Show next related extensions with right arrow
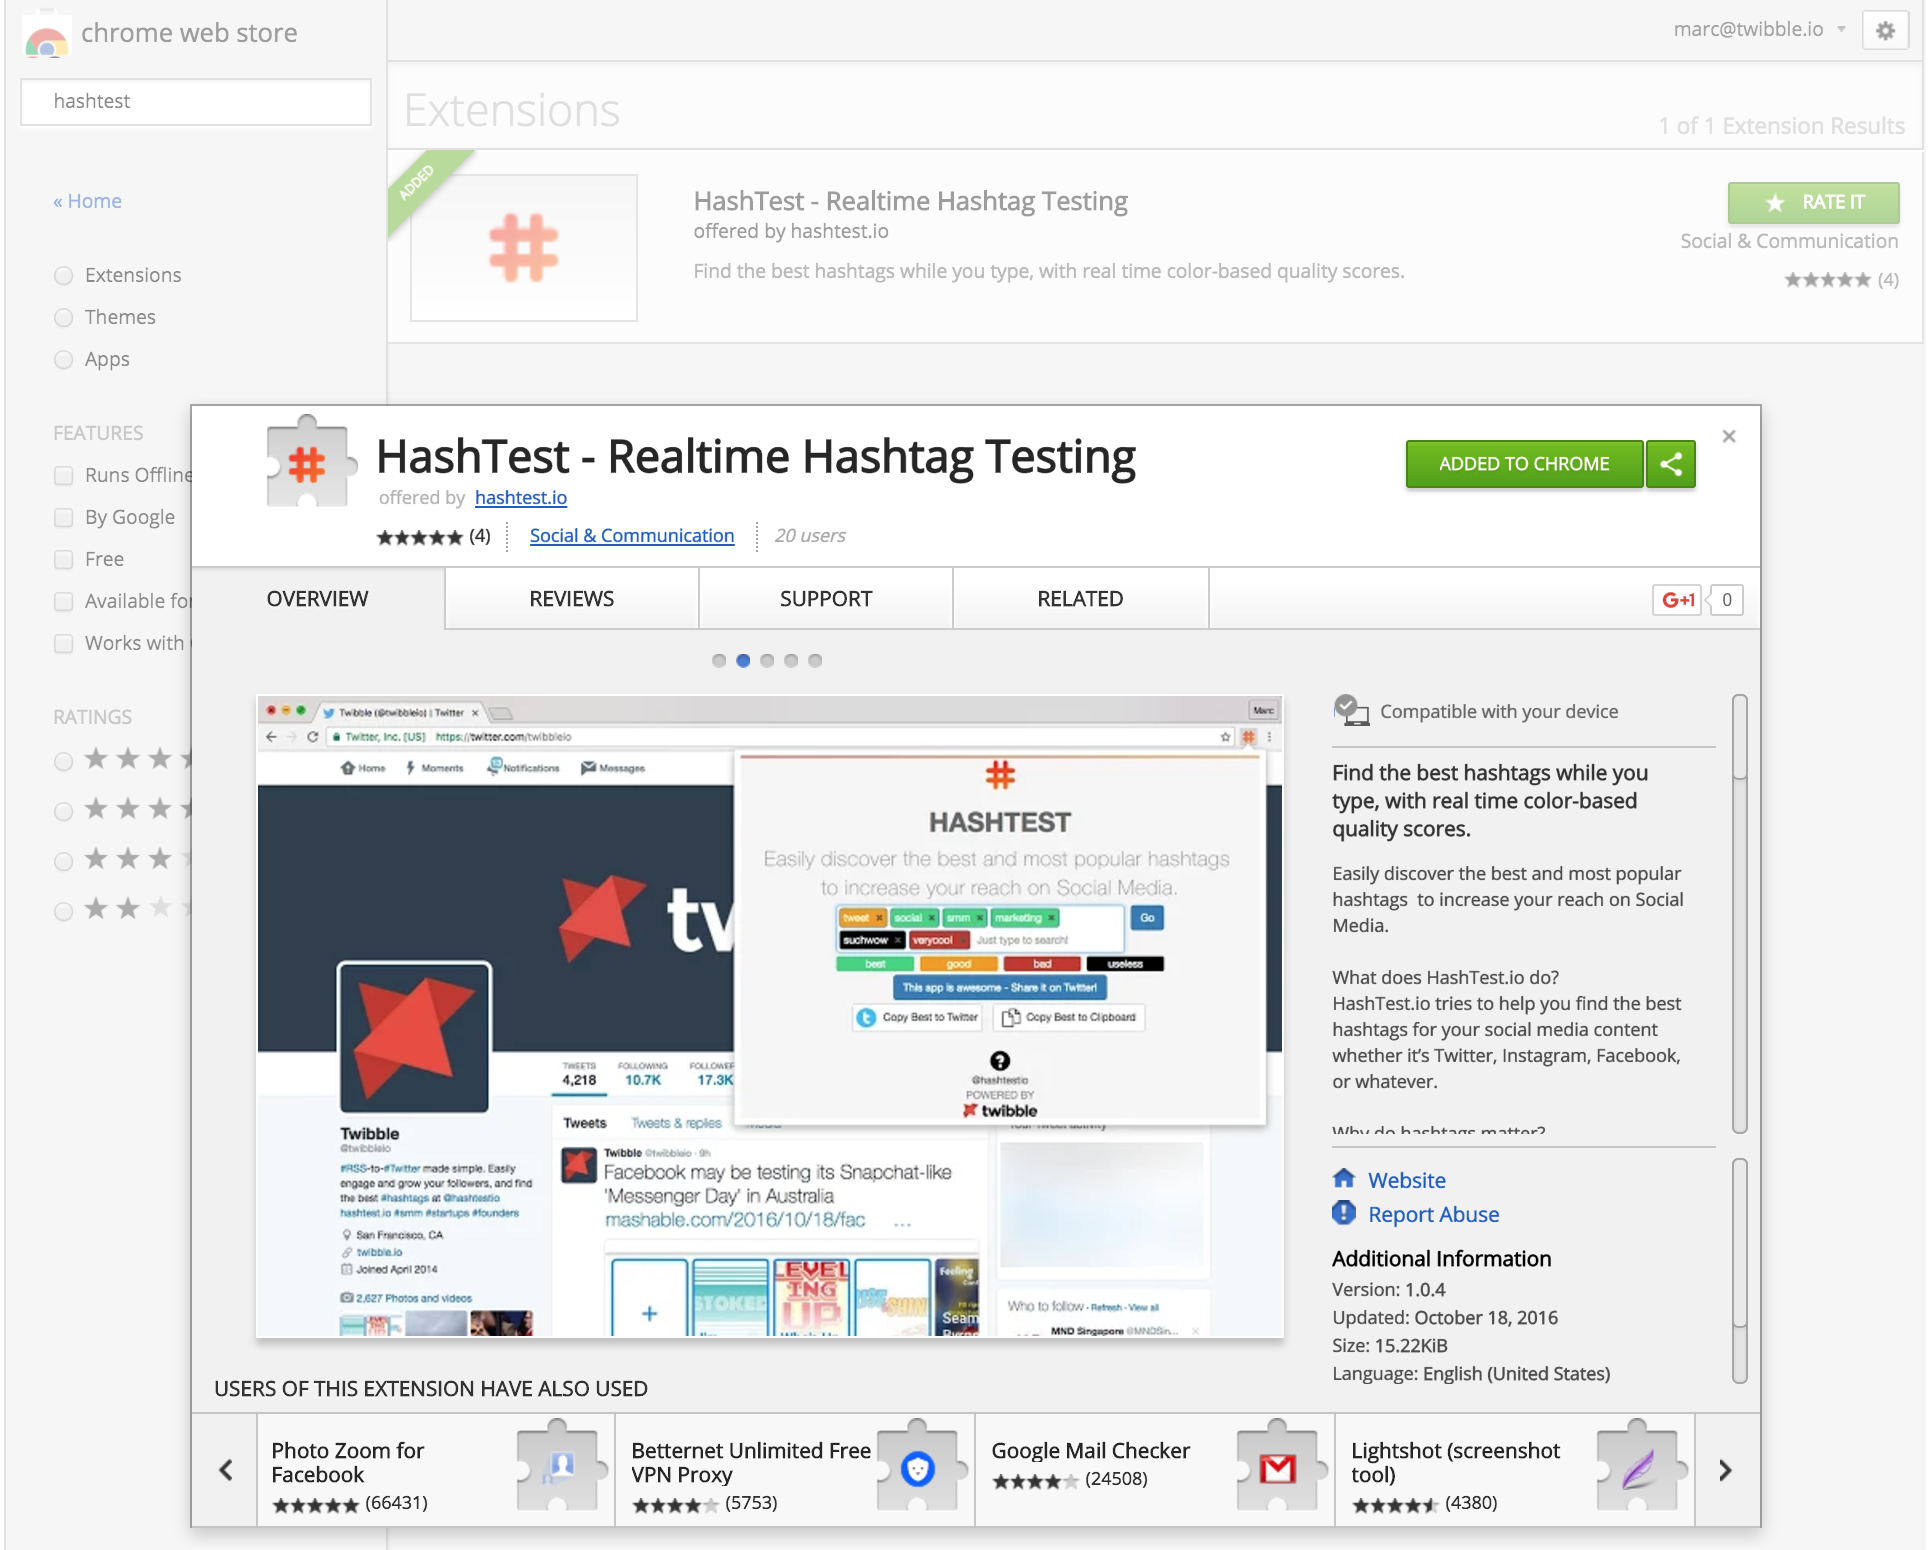Screen dimensions: 1932x1550 [1725, 1469]
